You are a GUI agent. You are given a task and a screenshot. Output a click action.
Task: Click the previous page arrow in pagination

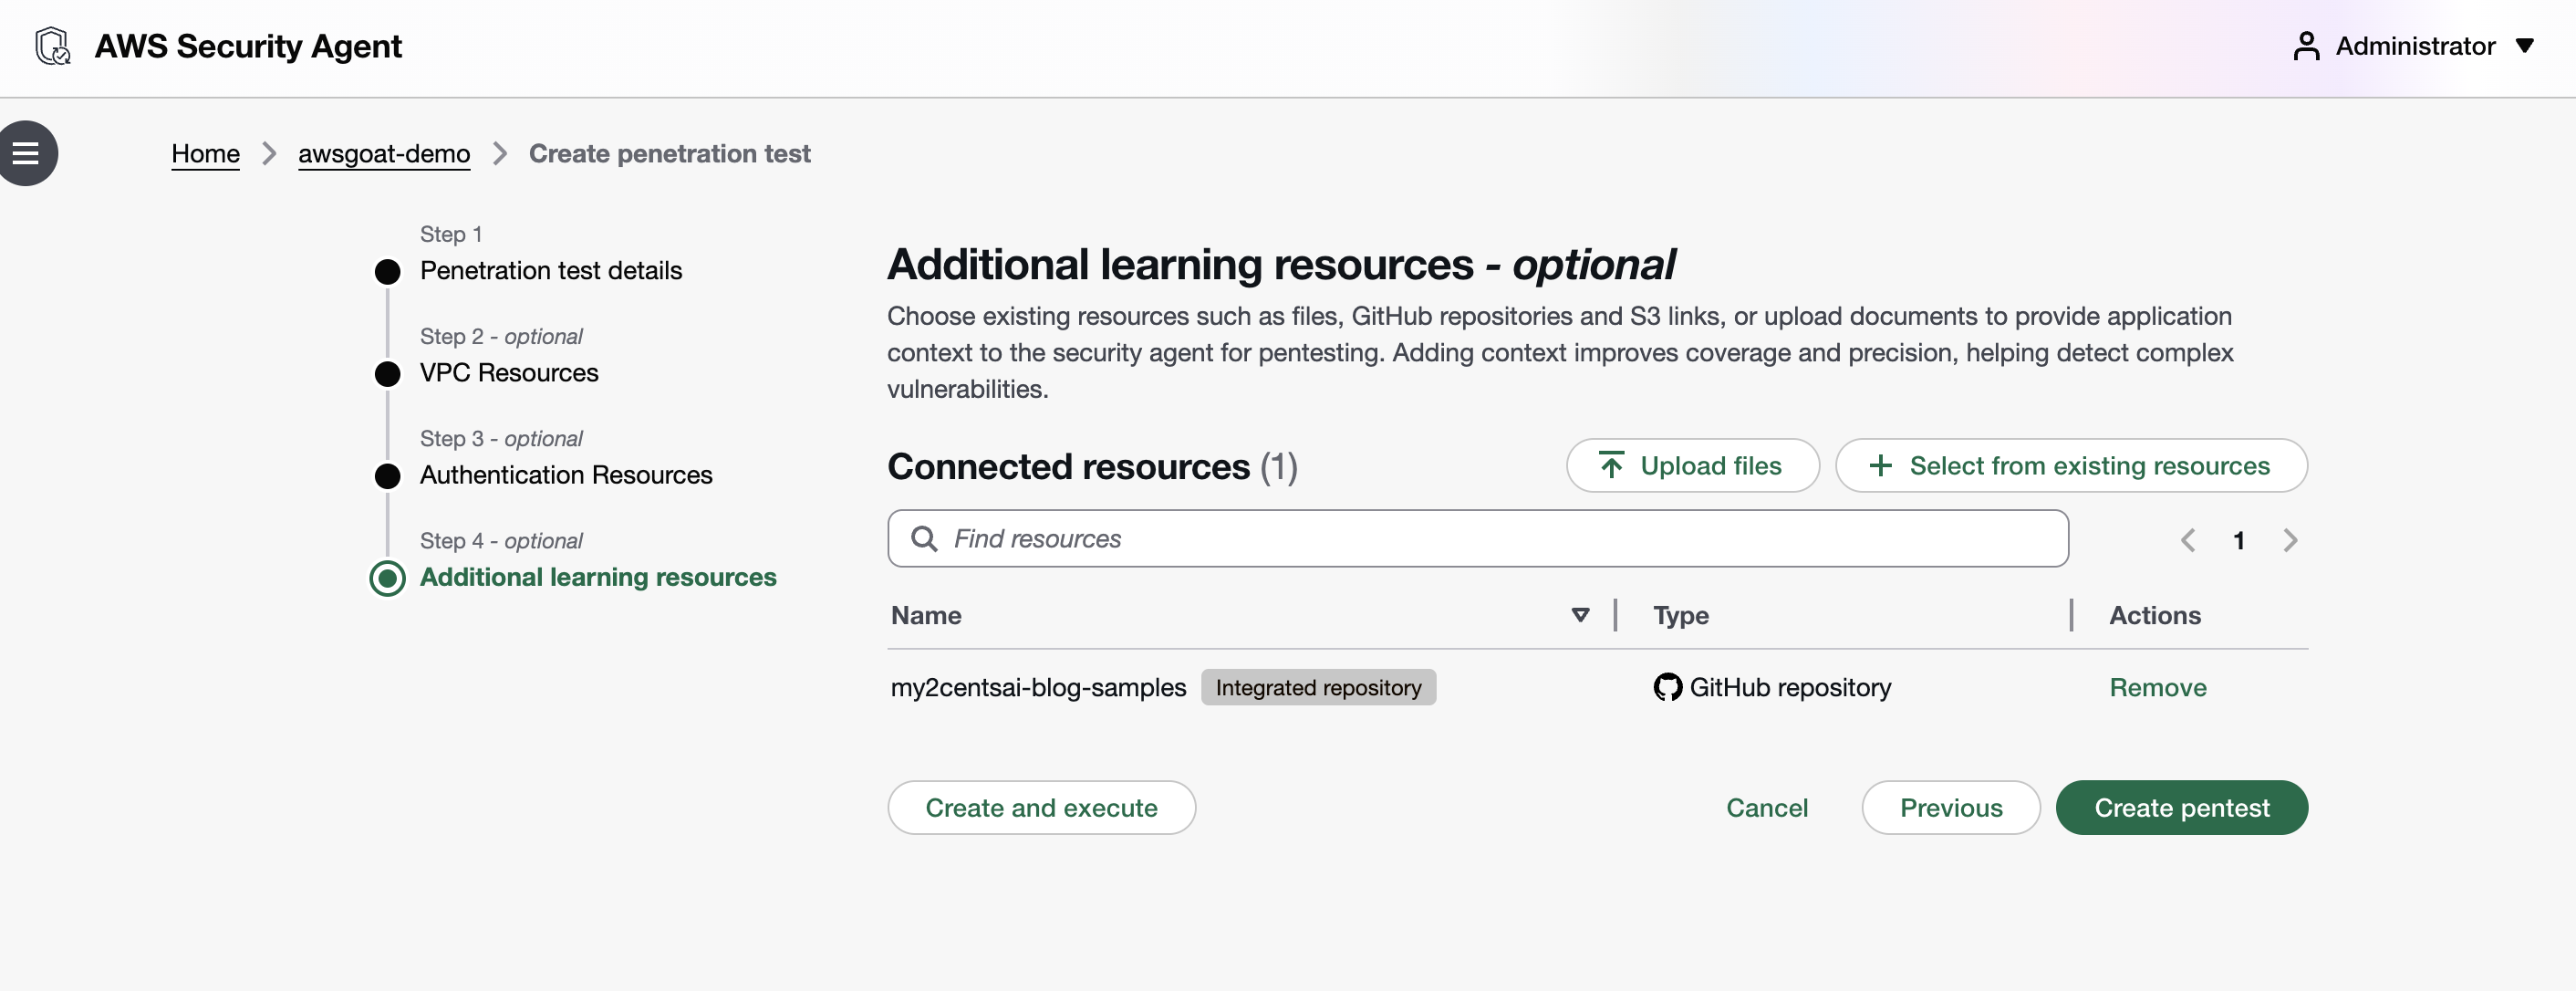[x=2188, y=540]
